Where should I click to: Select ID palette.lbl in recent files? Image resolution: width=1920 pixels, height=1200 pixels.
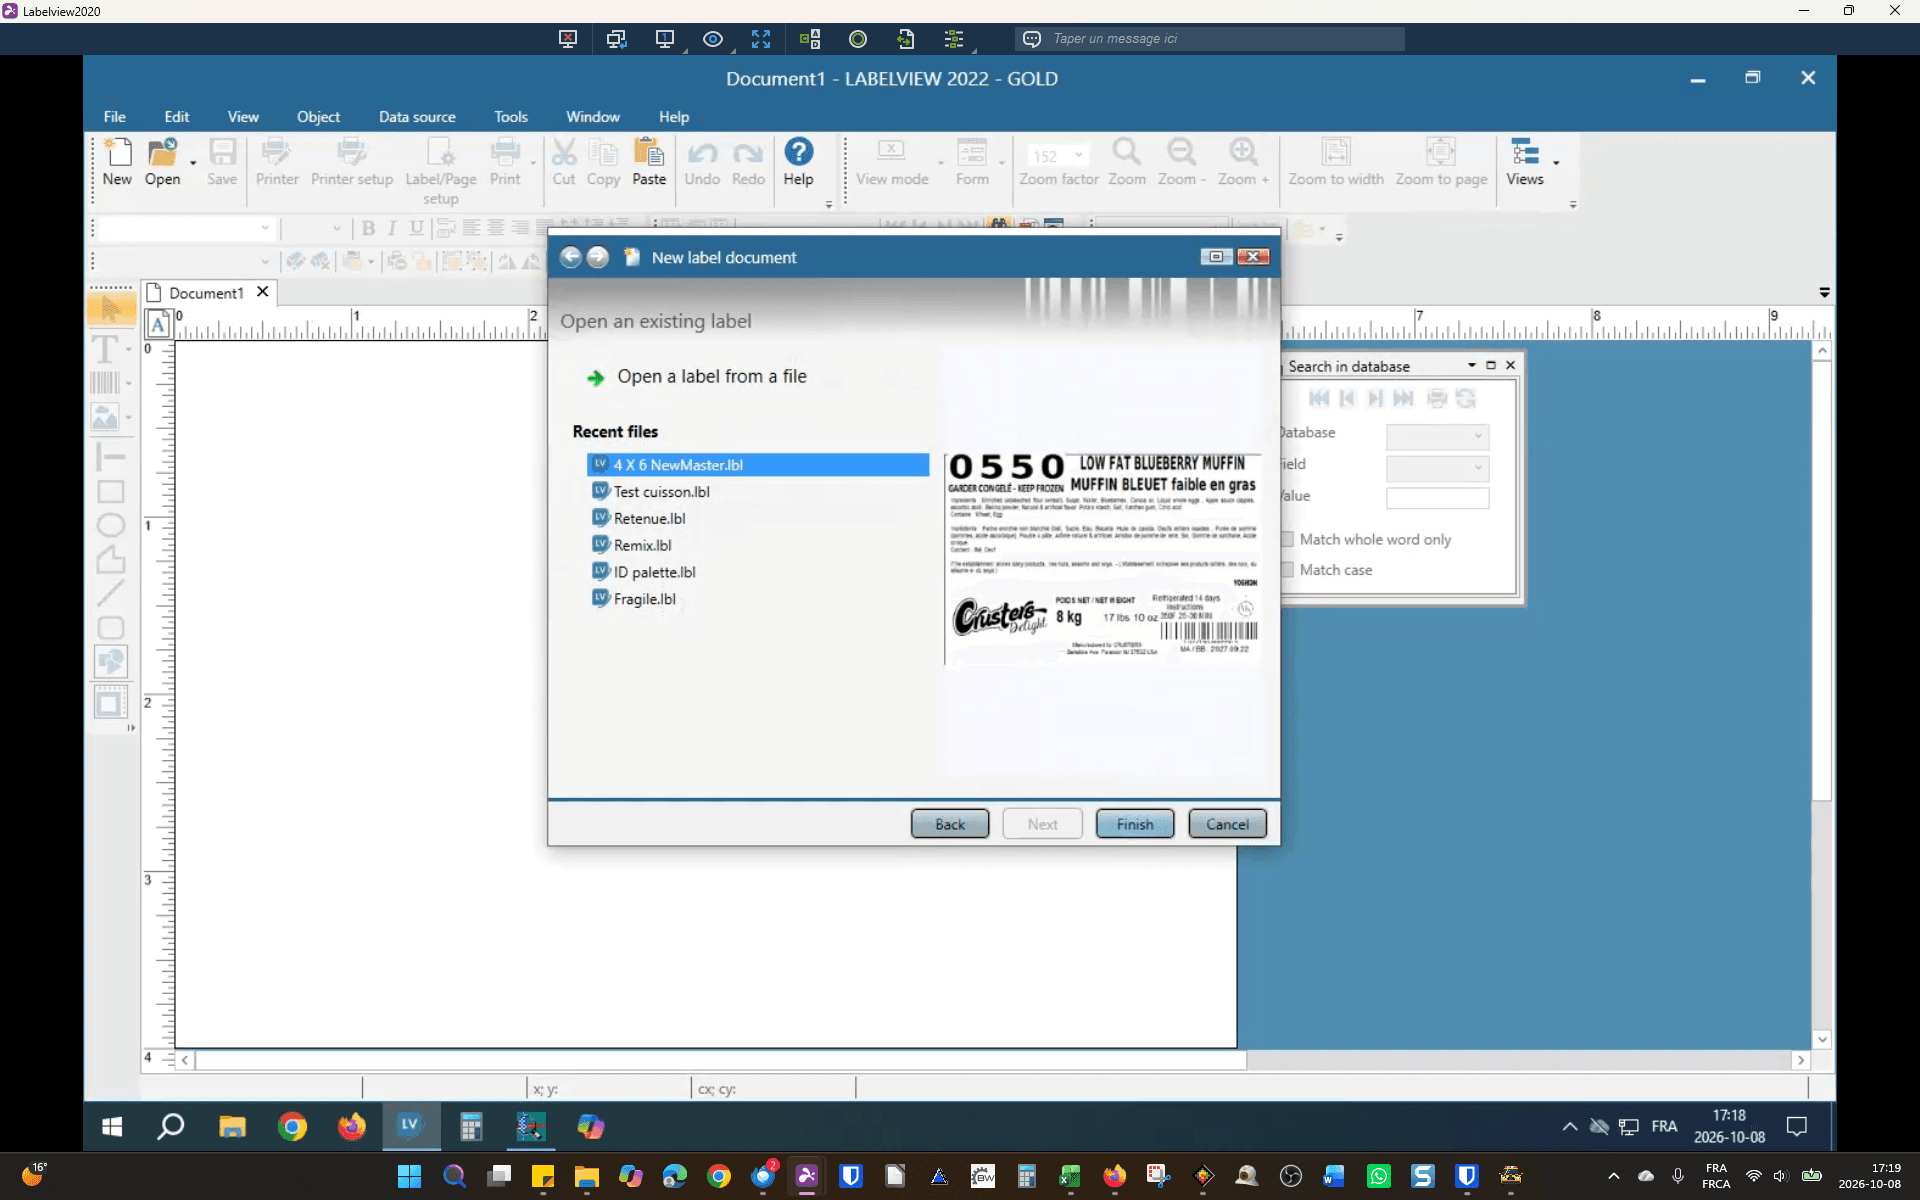654,572
